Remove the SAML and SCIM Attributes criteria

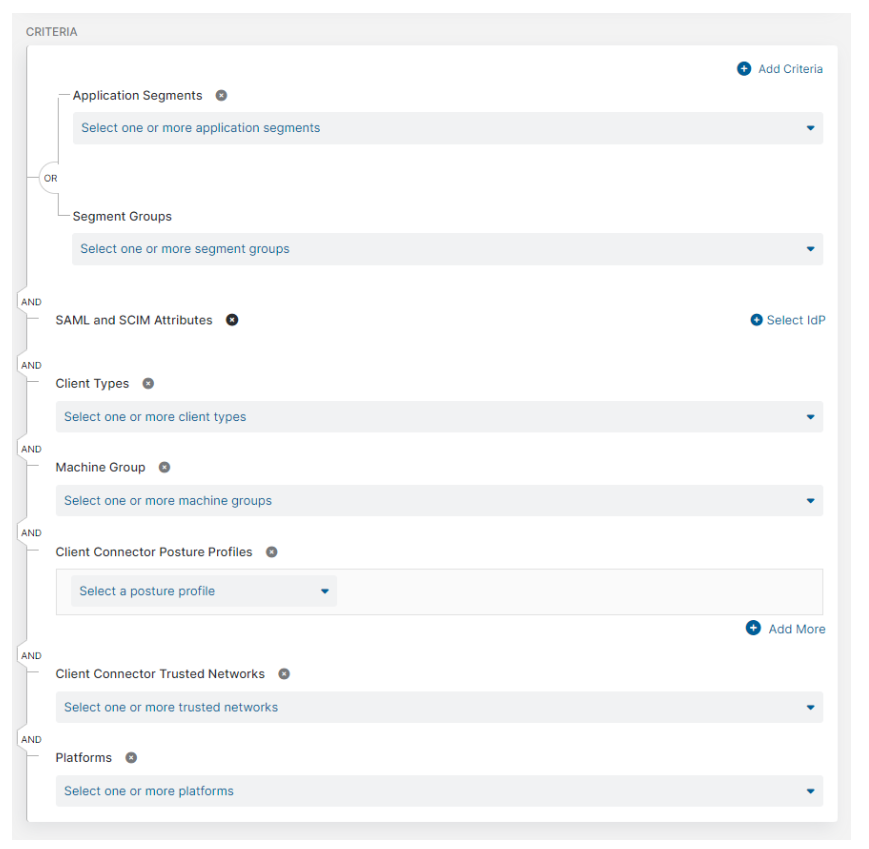pyautogui.click(x=232, y=320)
